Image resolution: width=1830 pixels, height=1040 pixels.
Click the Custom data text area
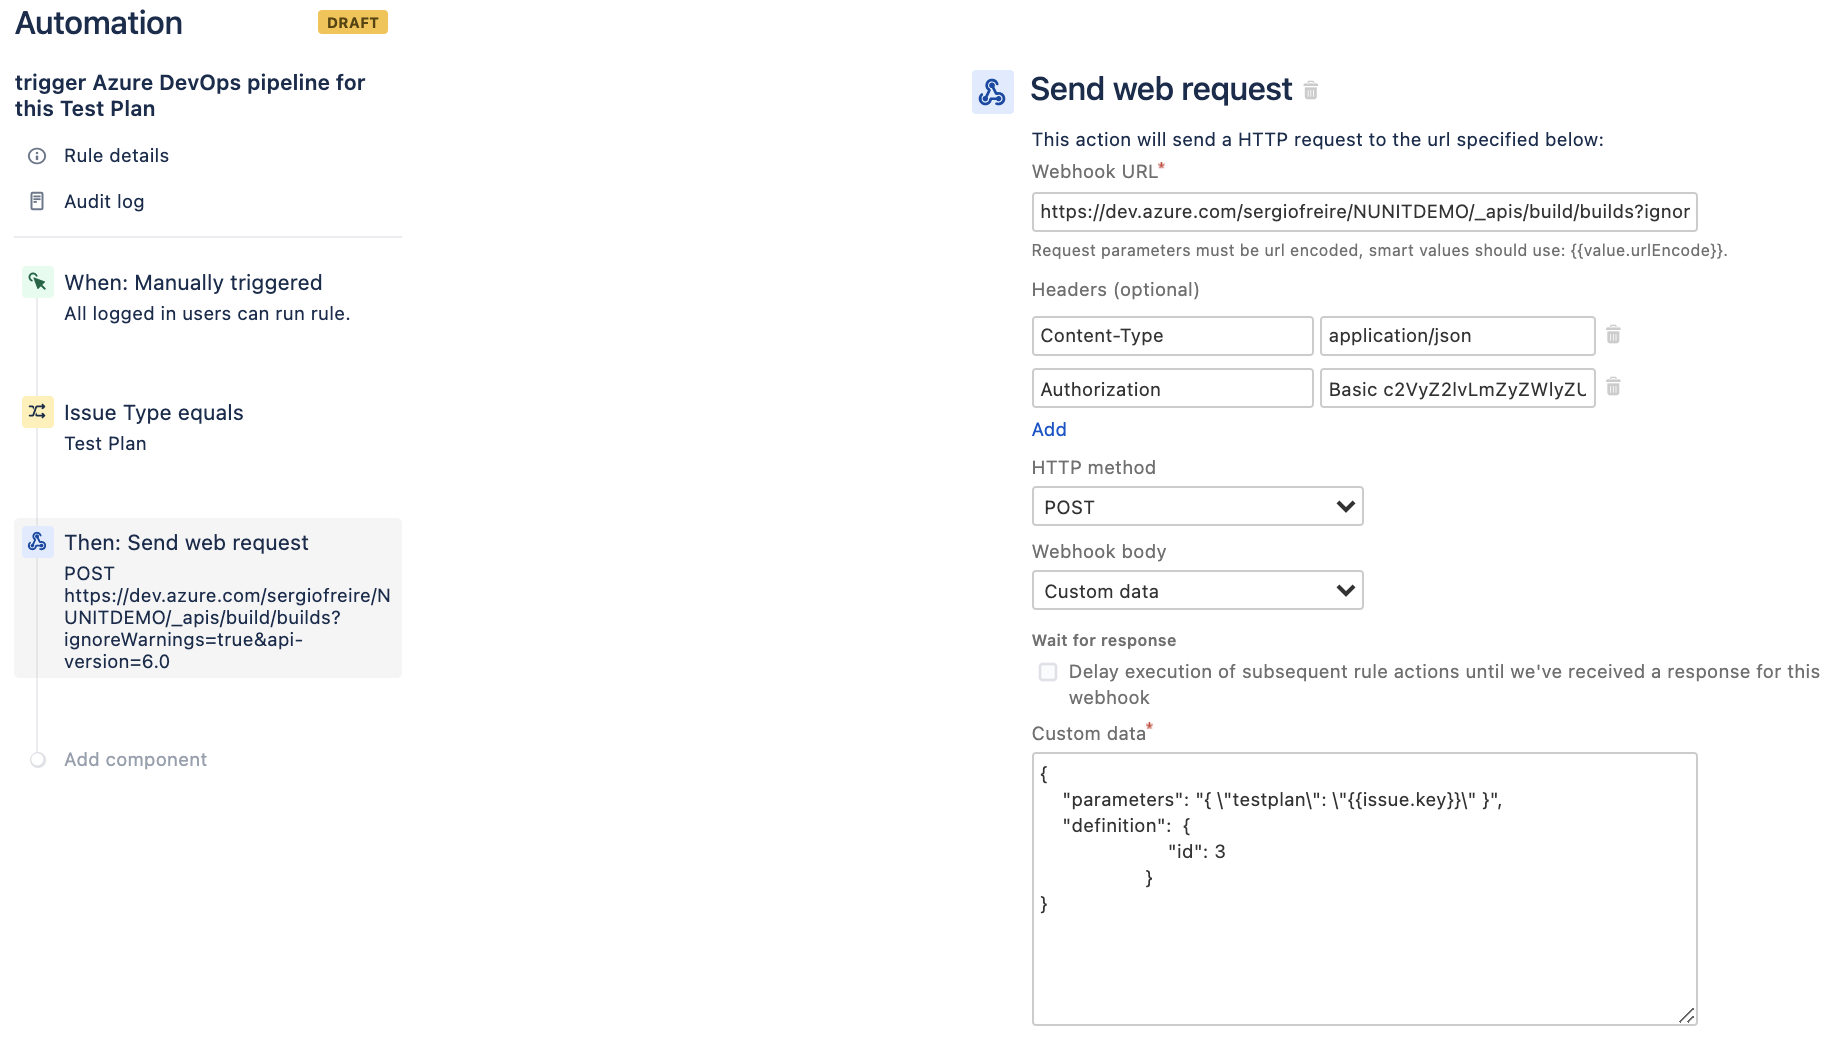1364,889
